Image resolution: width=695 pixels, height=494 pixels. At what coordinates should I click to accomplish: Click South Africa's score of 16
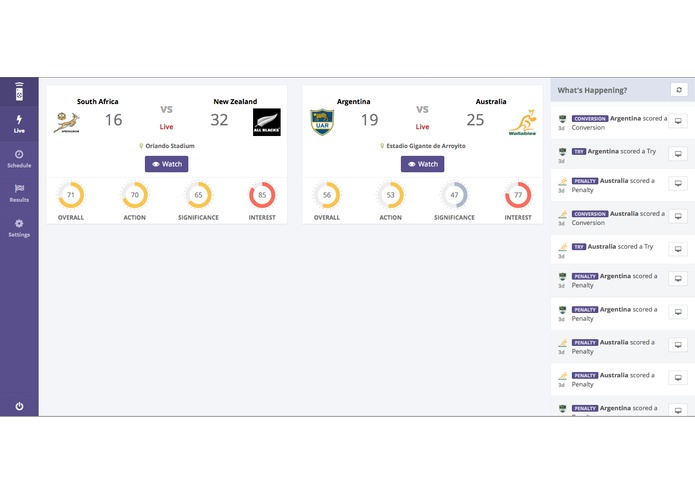pyautogui.click(x=113, y=120)
